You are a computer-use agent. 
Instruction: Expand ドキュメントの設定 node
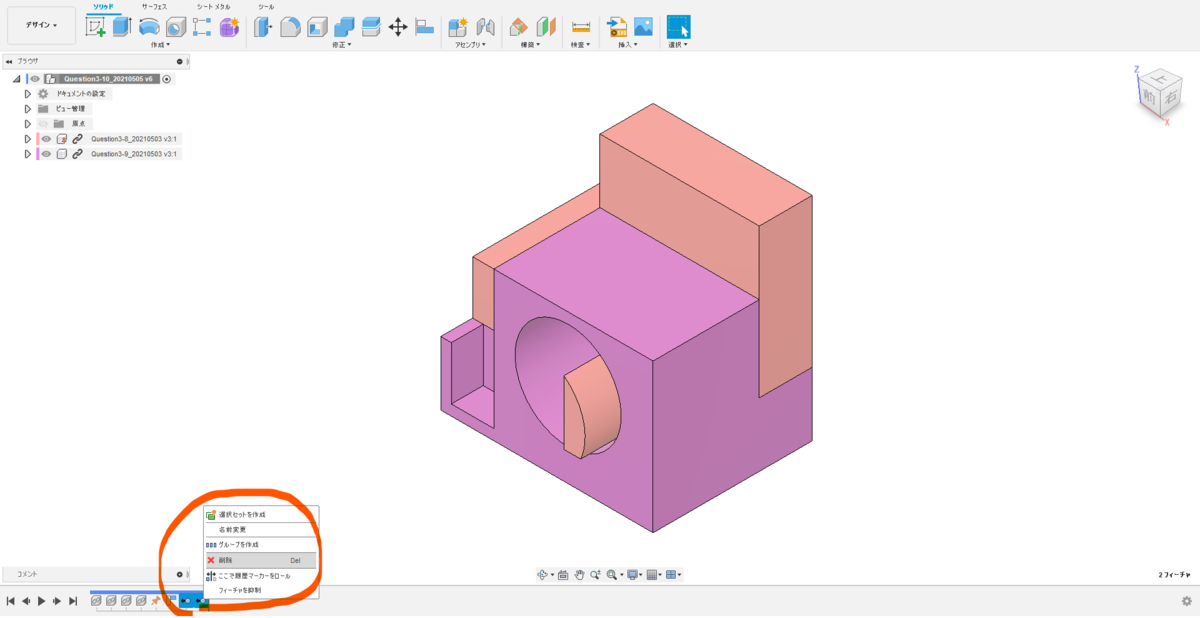click(x=28, y=93)
